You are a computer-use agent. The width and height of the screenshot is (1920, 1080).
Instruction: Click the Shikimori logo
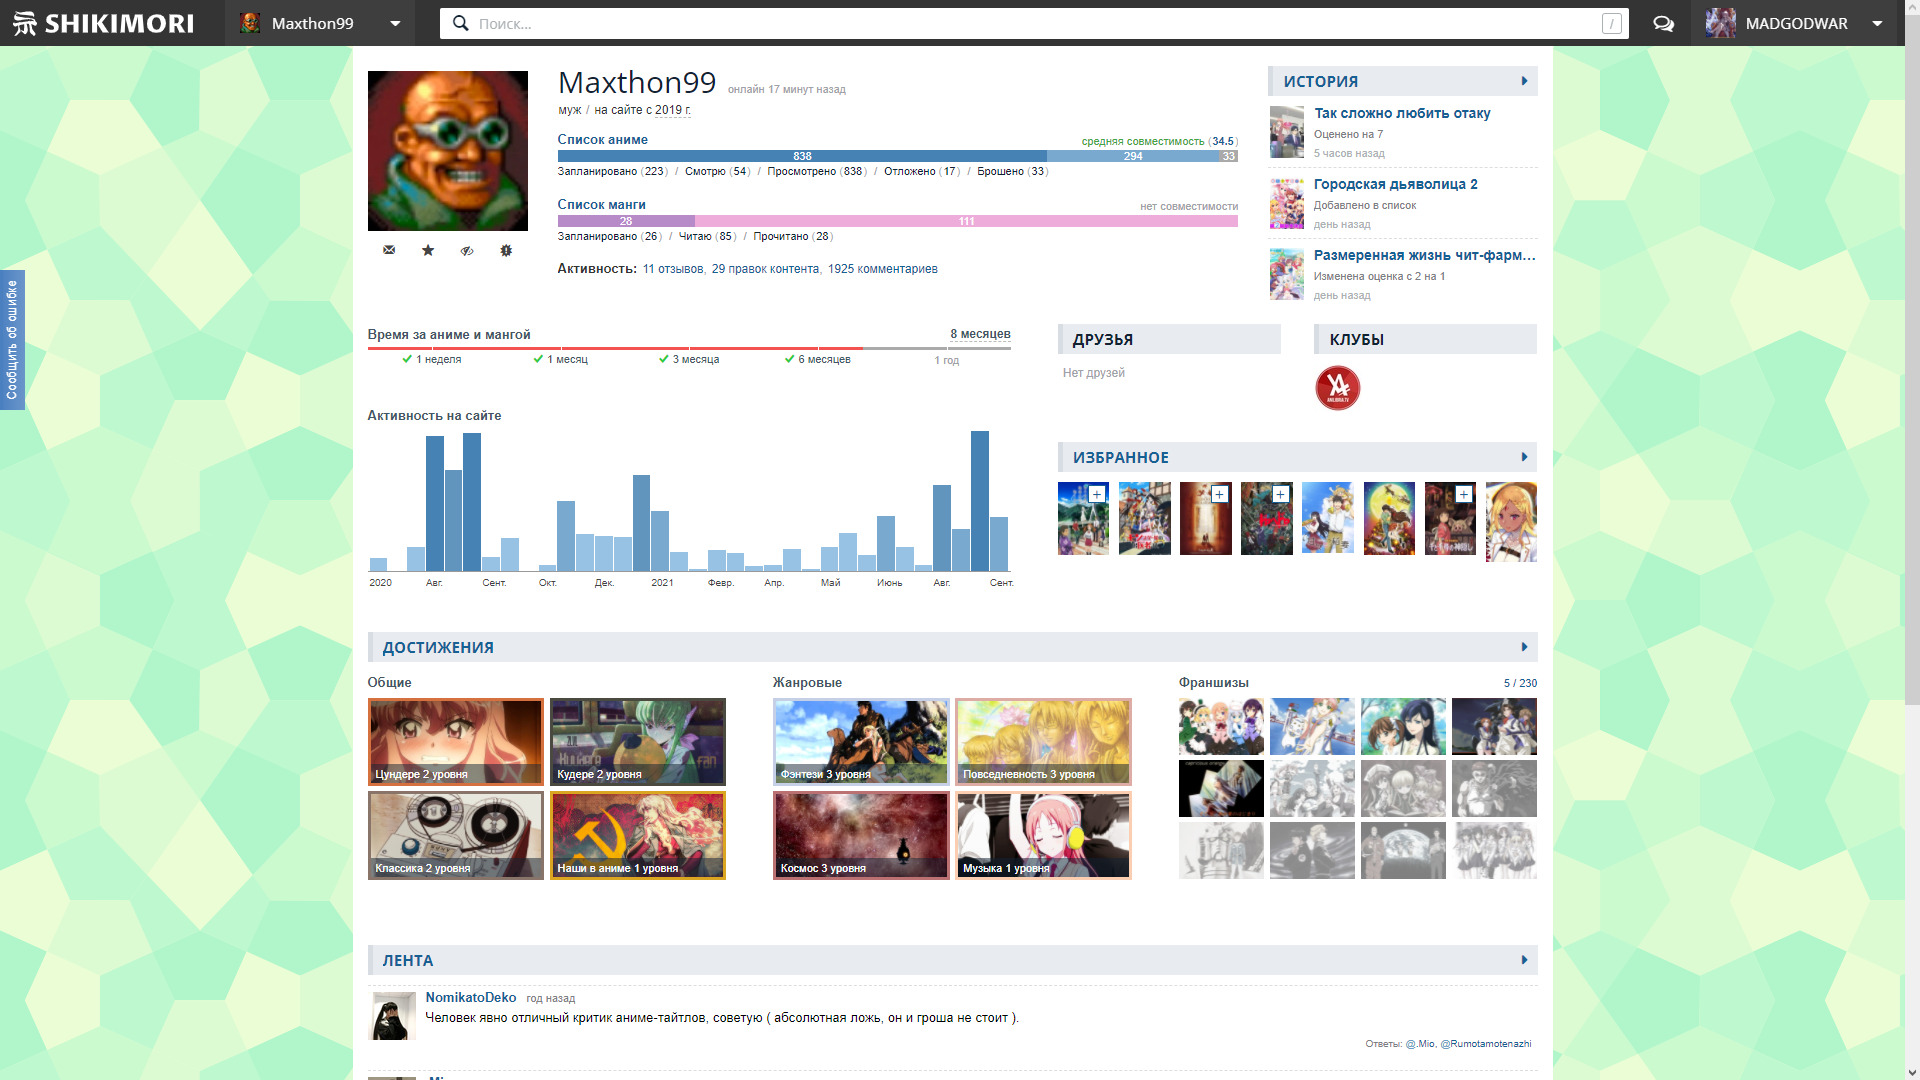point(103,23)
